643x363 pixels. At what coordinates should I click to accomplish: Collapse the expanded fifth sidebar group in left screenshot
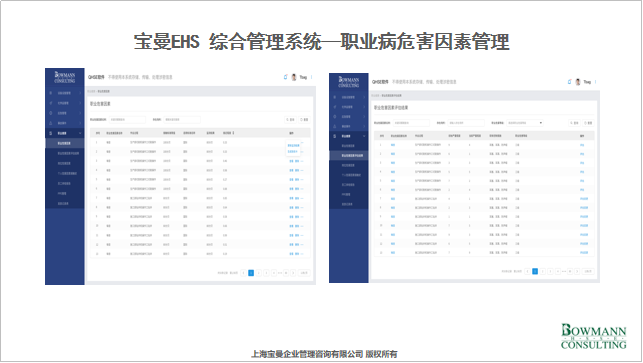pos(65,133)
